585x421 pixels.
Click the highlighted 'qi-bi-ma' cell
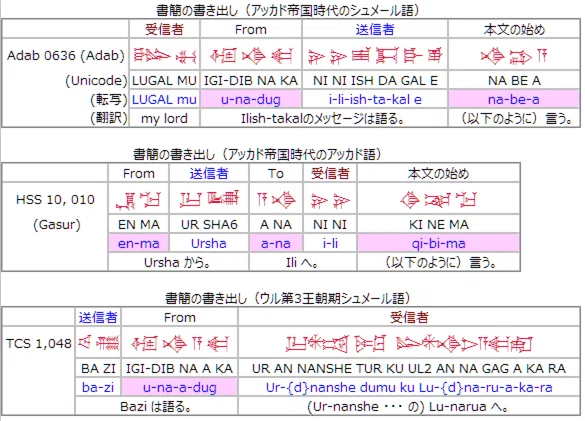(438, 243)
